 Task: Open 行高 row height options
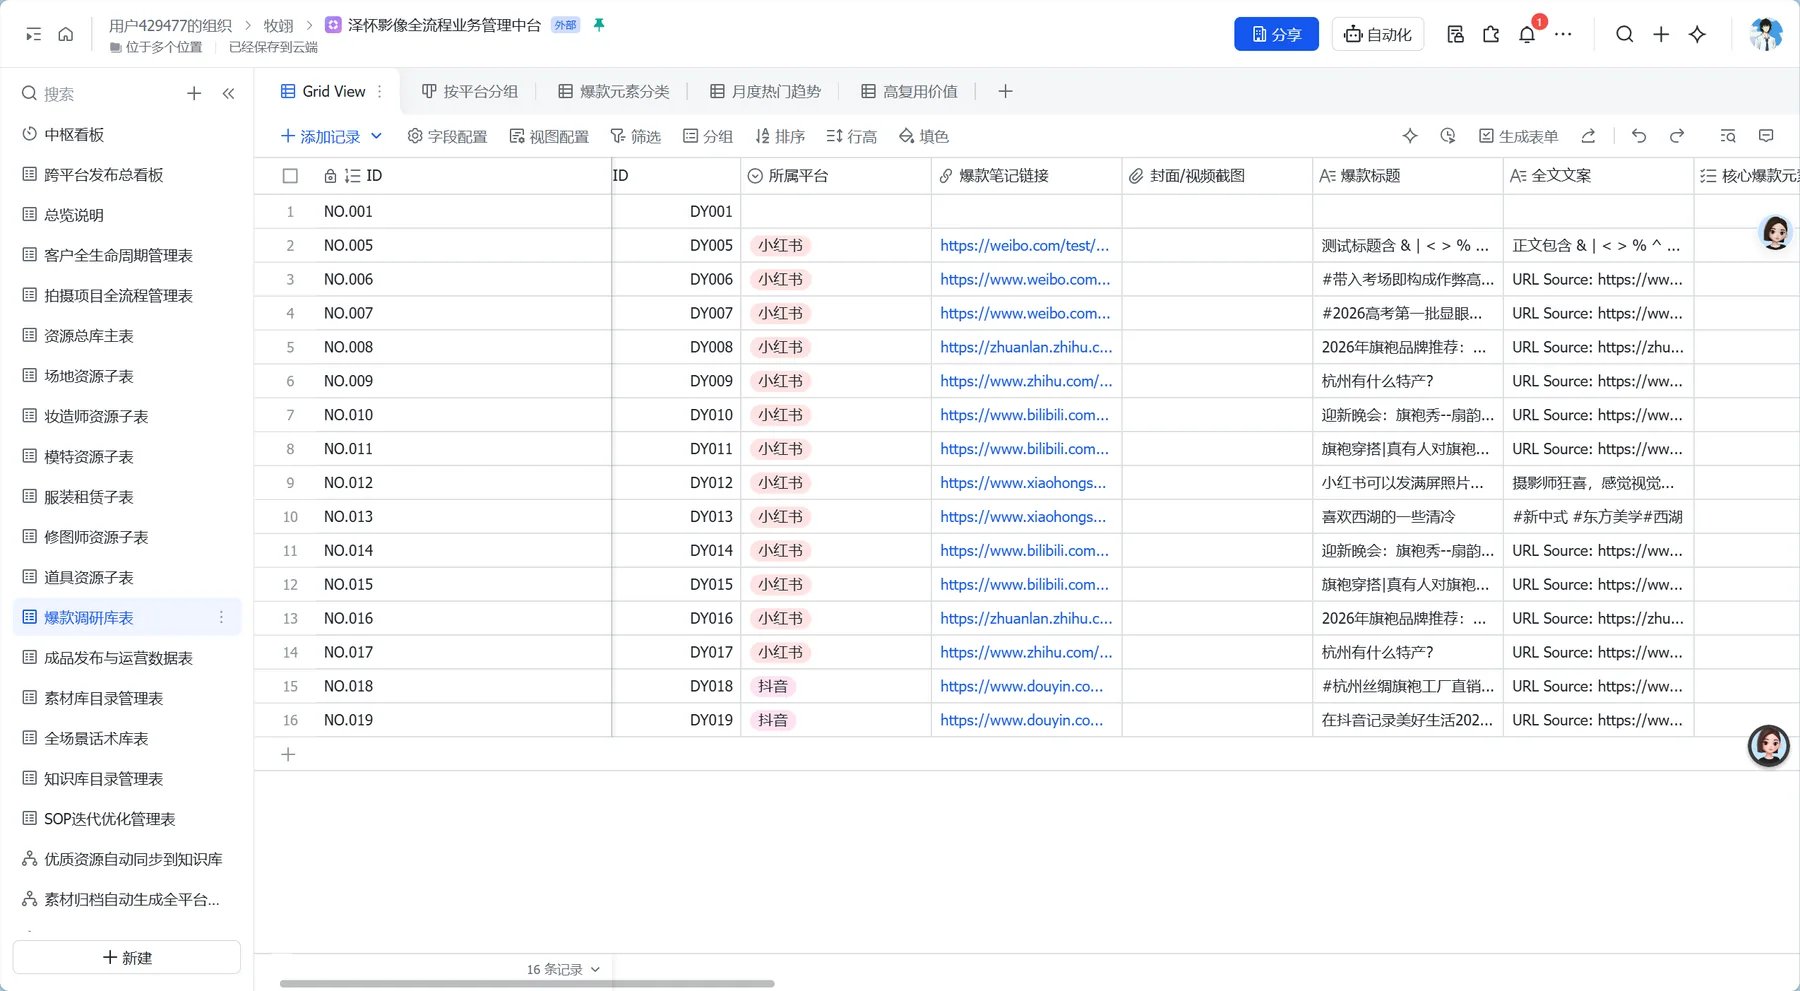point(852,136)
